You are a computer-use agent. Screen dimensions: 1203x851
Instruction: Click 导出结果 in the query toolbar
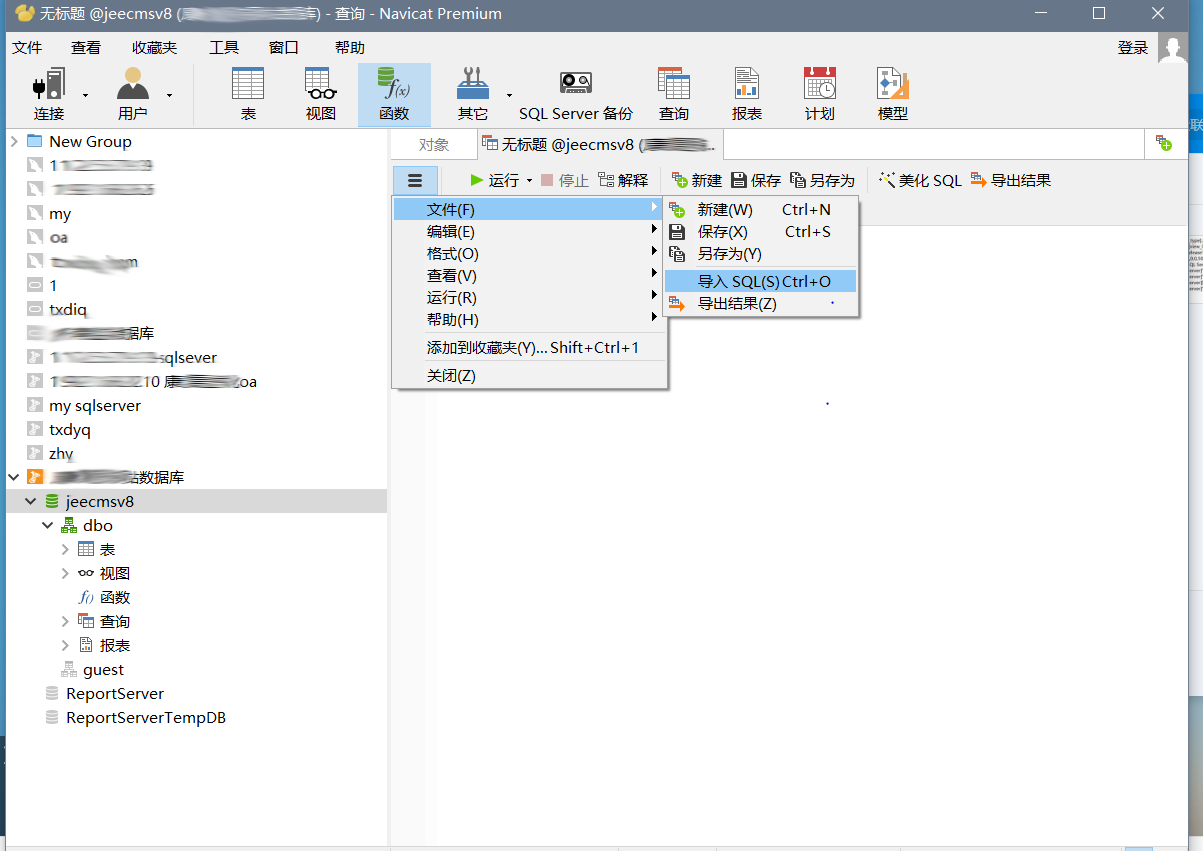(x=1011, y=181)
